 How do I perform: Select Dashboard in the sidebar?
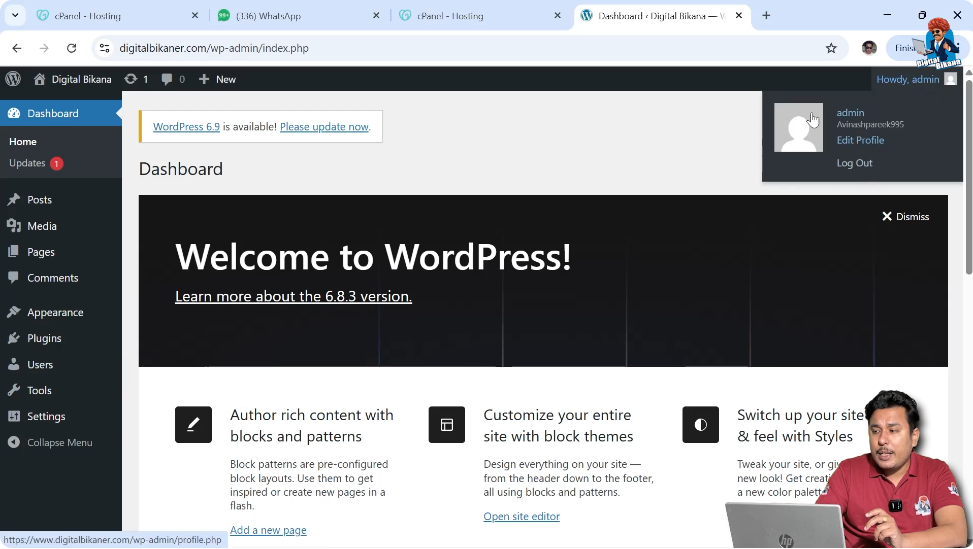[61, 113]
